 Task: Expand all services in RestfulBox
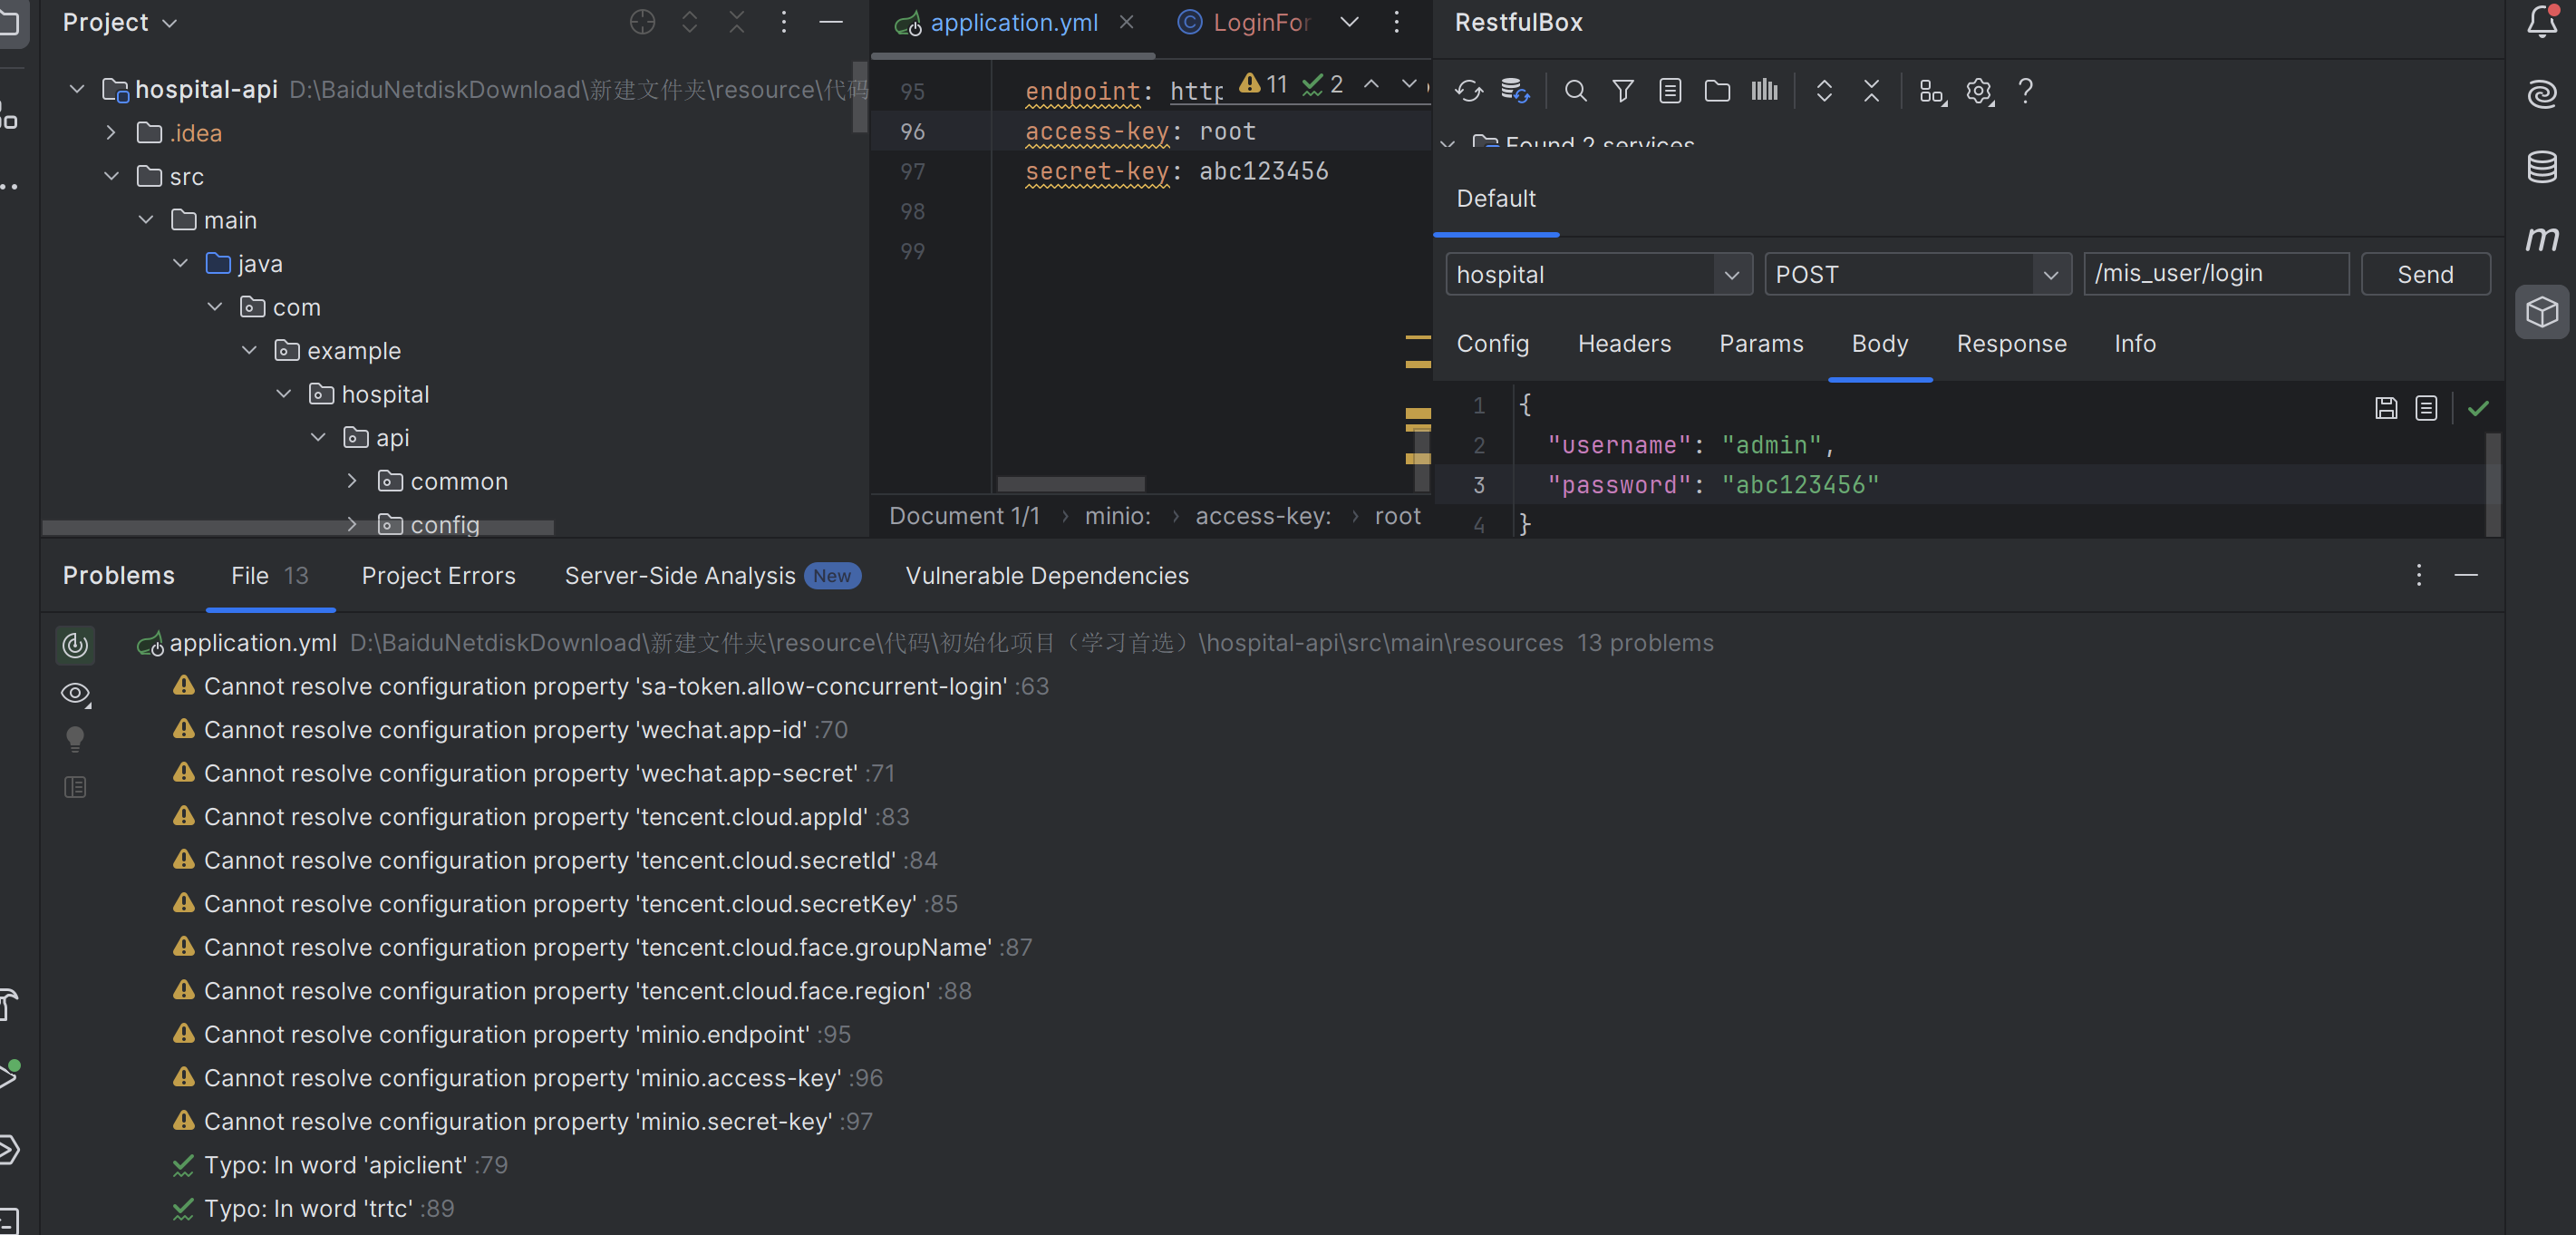[x=1824, y=91]
